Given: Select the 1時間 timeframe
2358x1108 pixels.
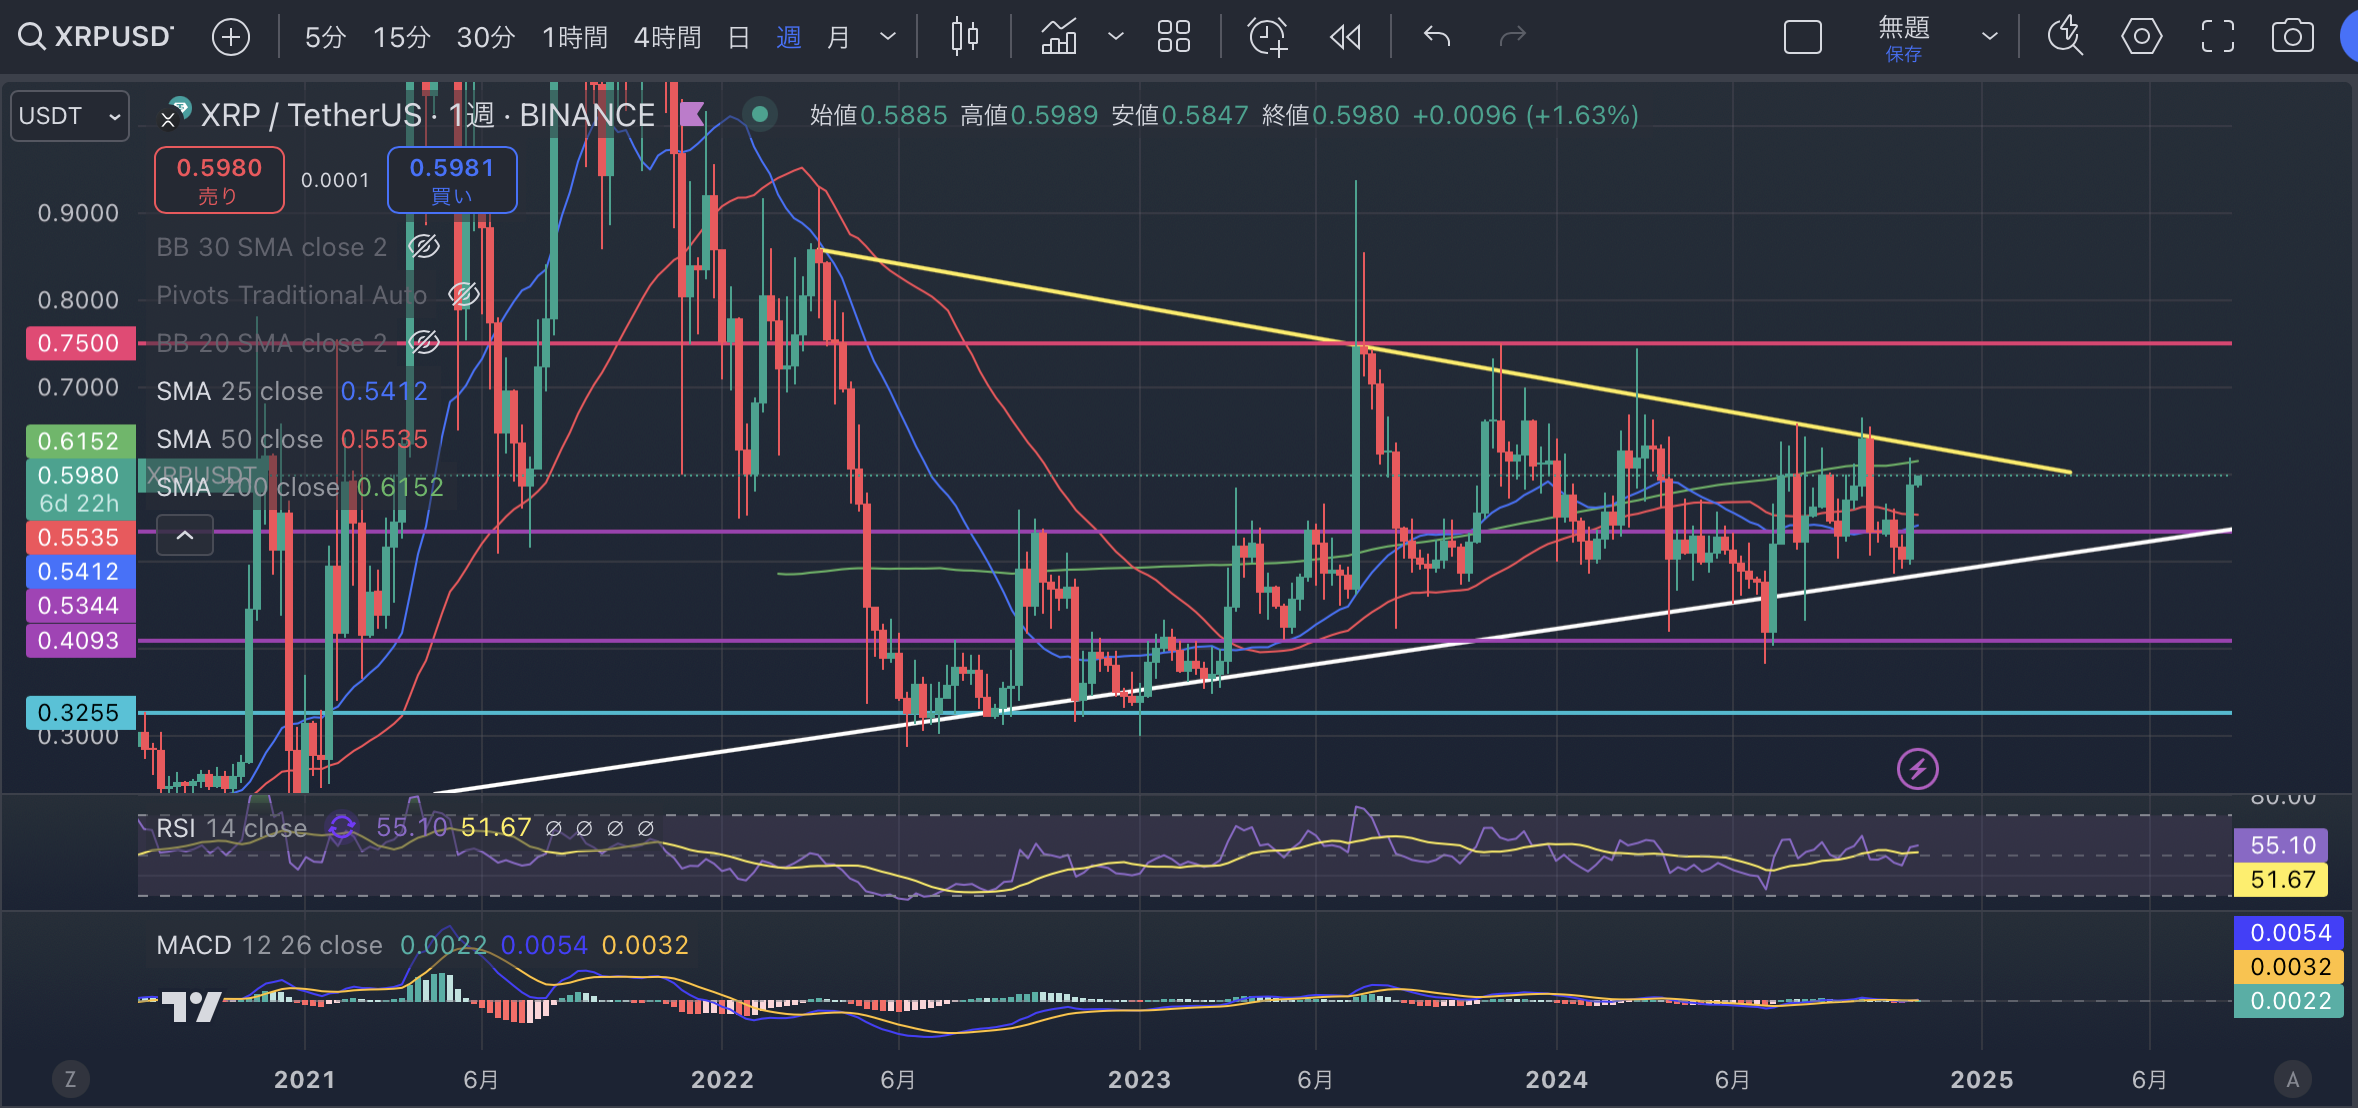Looking at the screenshot, I should 574,37.
